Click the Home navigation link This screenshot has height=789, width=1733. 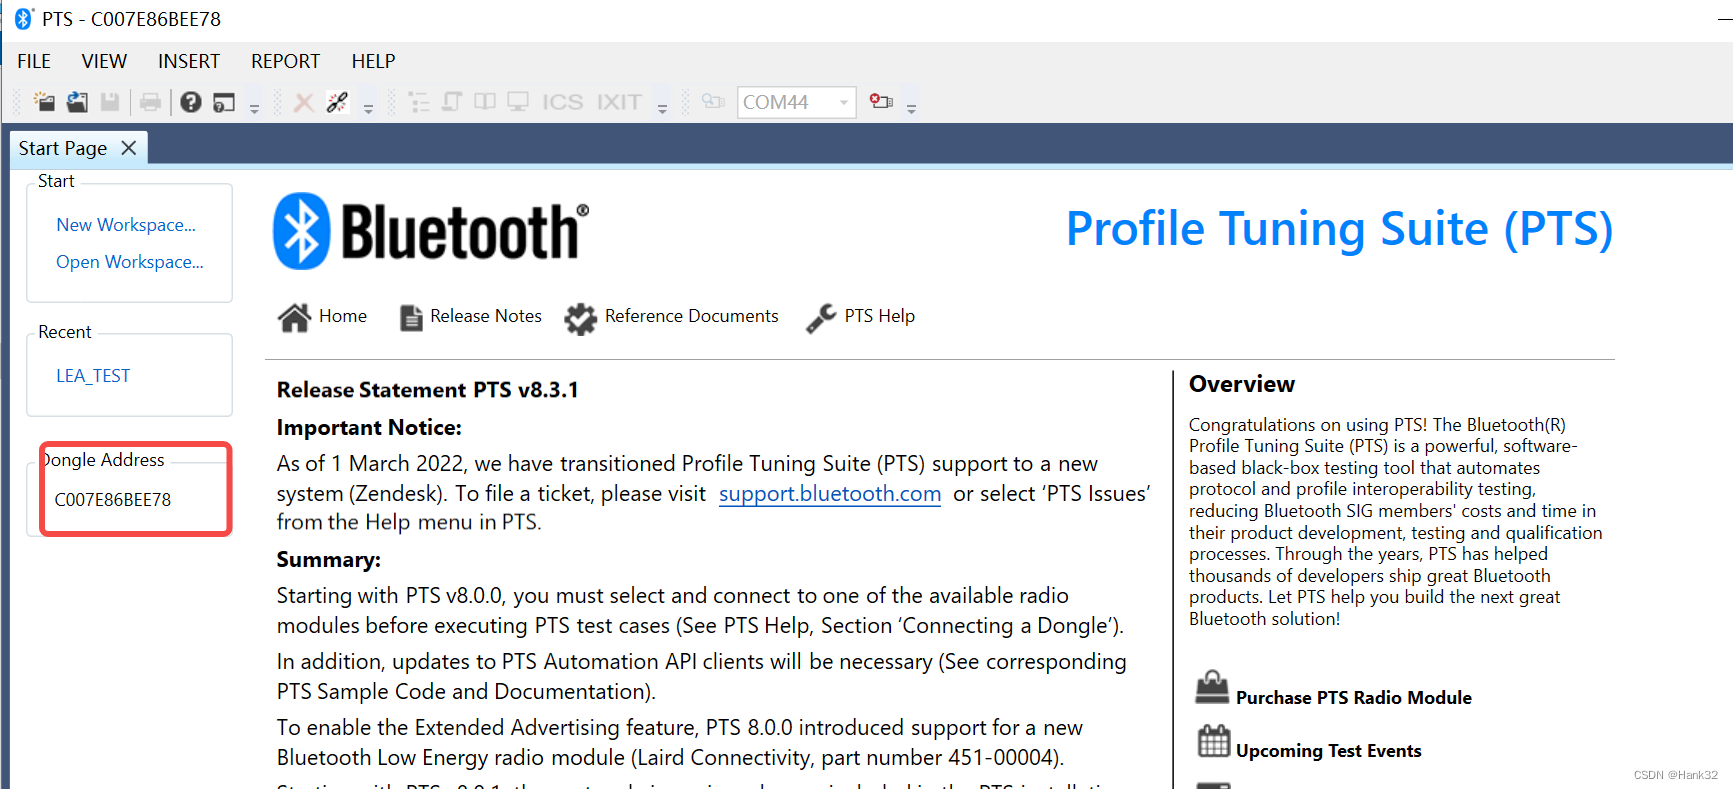tap(343, 316)
